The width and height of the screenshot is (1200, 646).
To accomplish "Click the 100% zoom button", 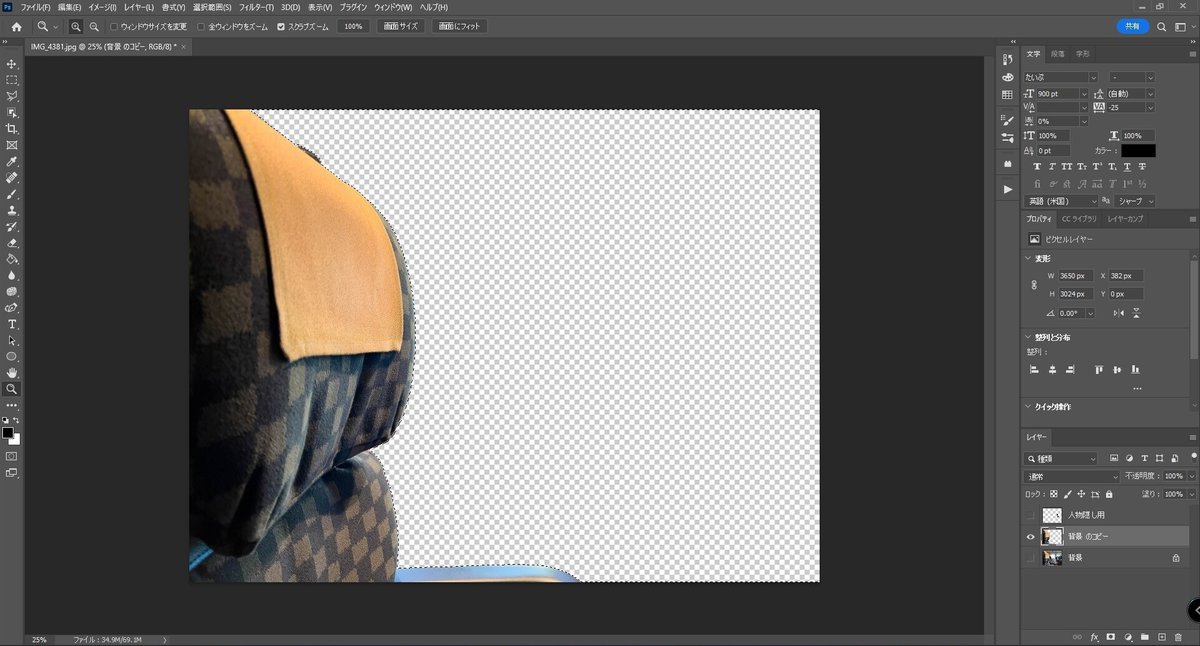I will (x=353, y=26).
